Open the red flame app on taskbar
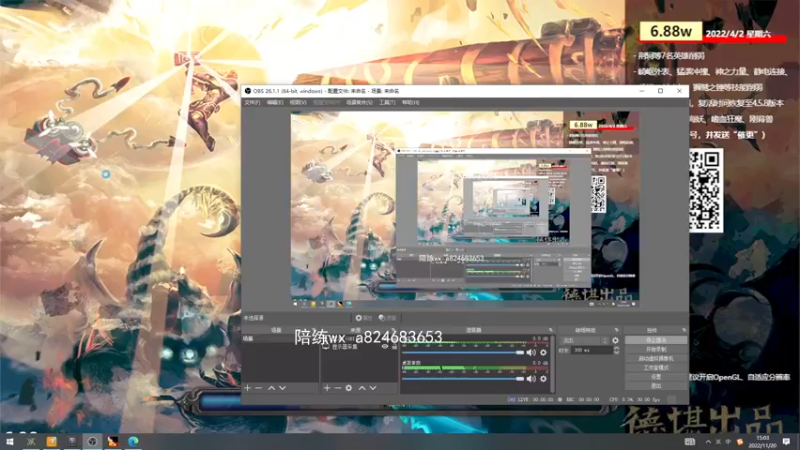 click(113, 441)
